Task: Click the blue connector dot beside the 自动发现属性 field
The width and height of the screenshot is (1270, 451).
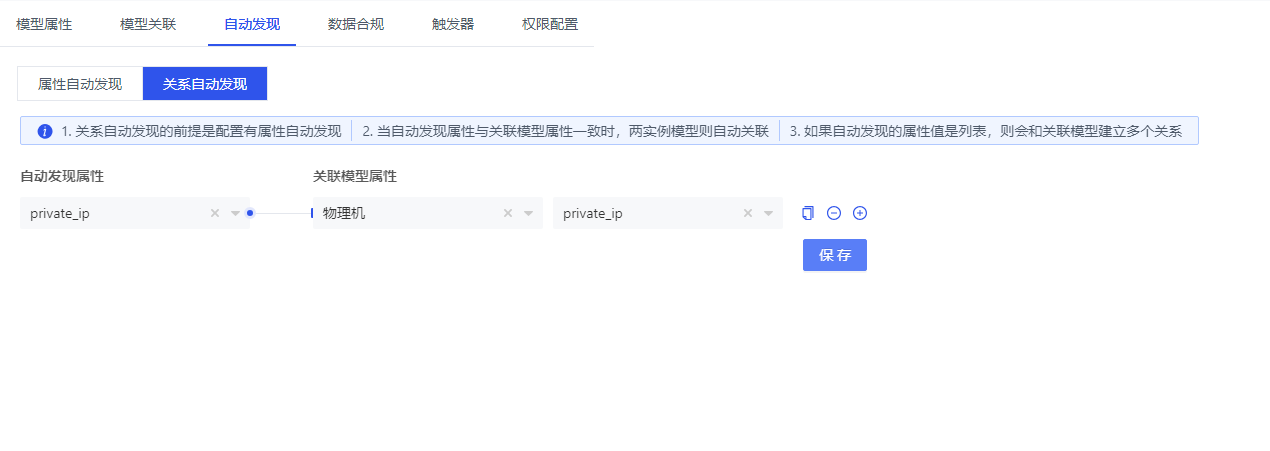Action: click(x=250, y=213)
